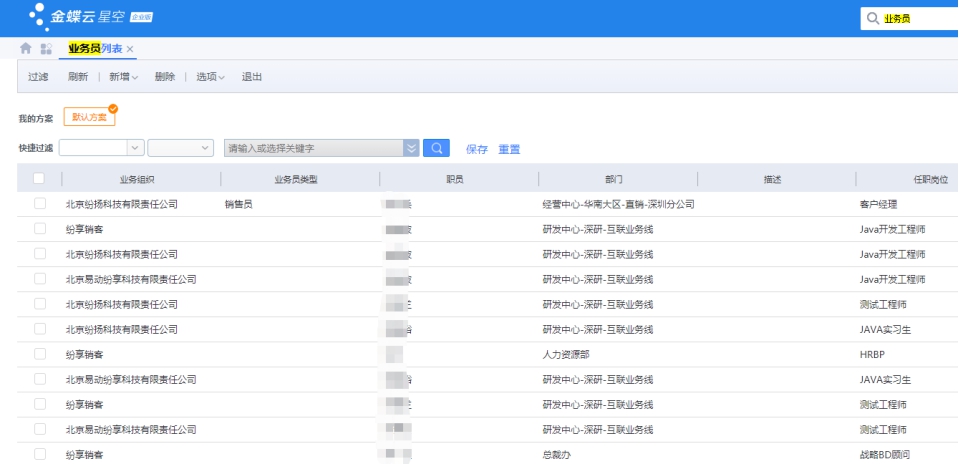The image size is (959, 465).
Task: Click the HRBP position cell
Action: pyautogui.click(x=872, y=355)
